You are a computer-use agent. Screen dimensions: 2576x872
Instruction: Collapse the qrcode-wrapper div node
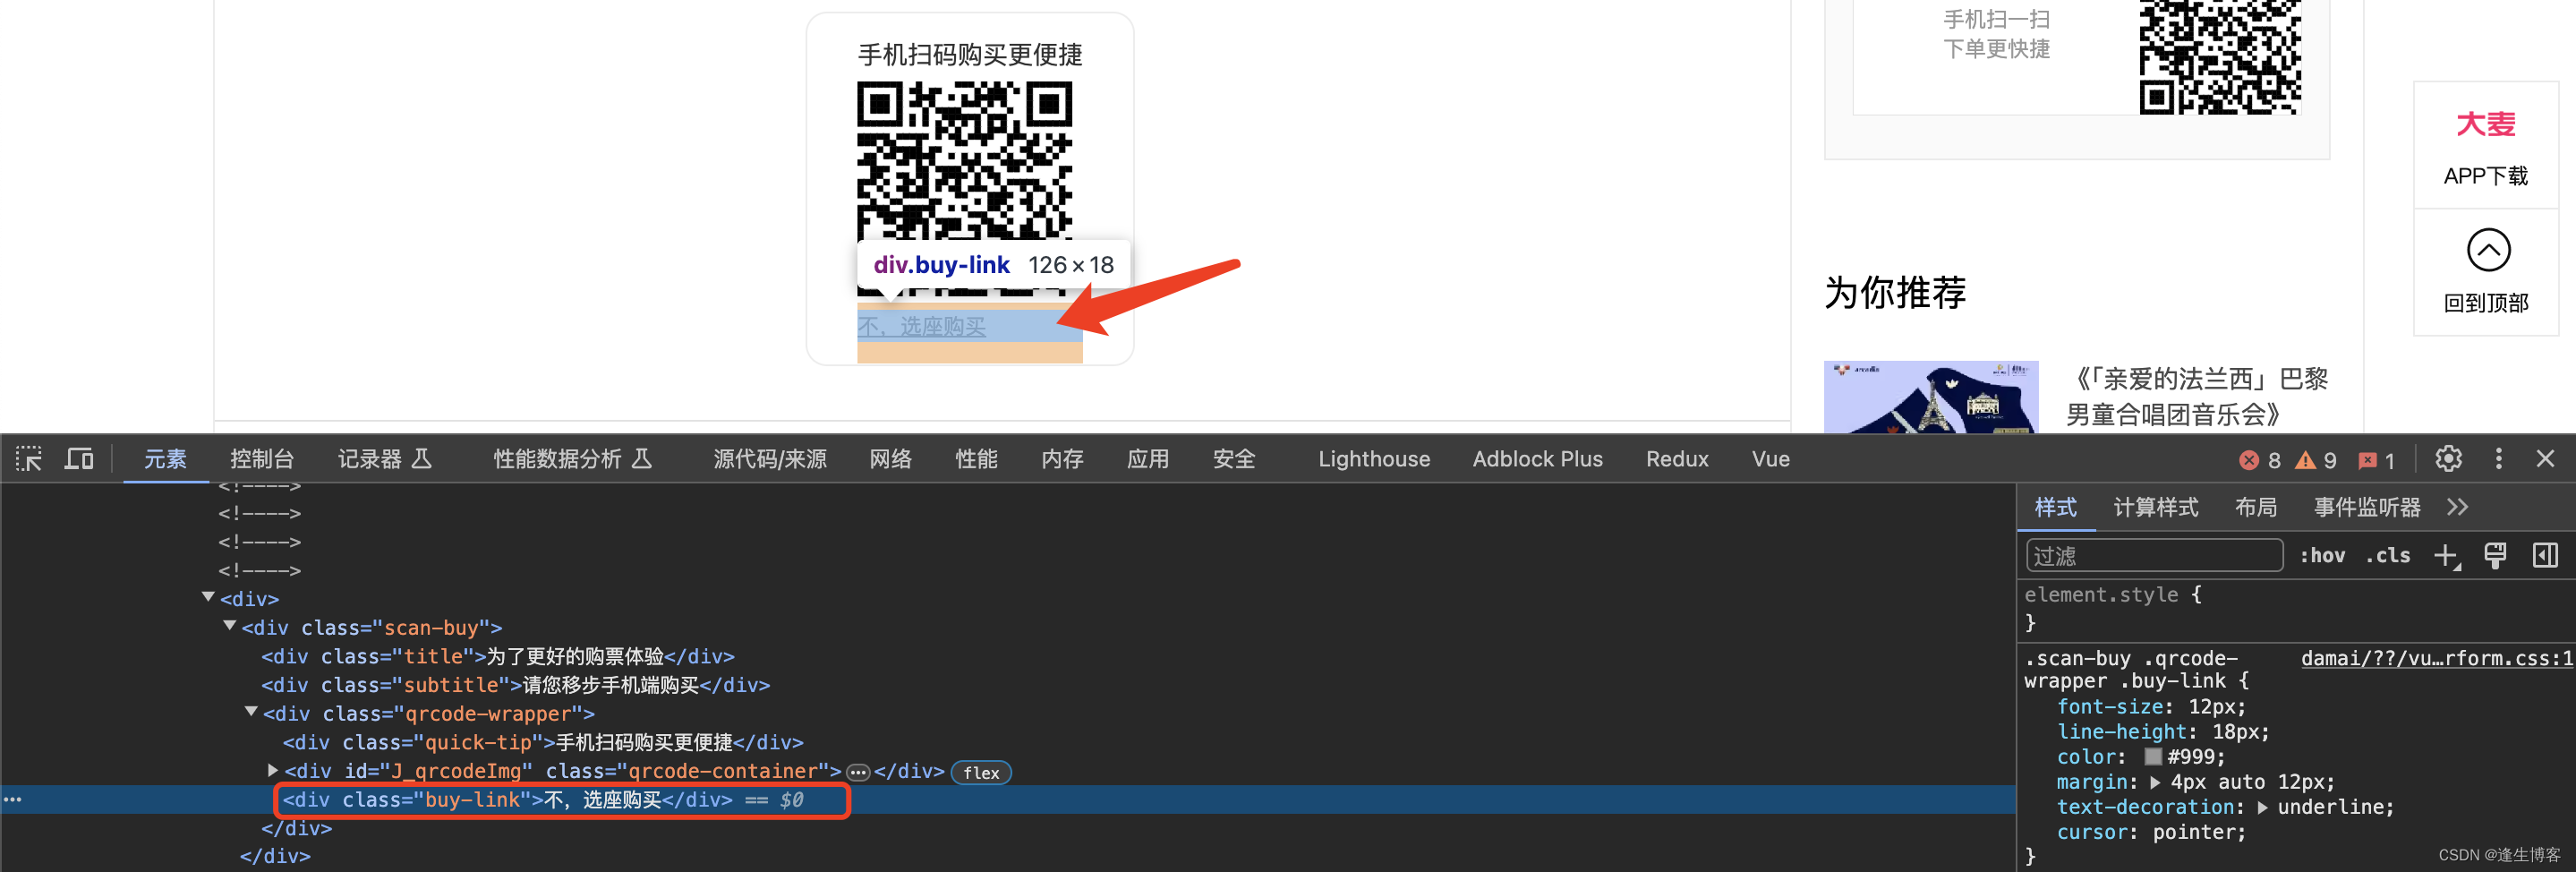251,713
